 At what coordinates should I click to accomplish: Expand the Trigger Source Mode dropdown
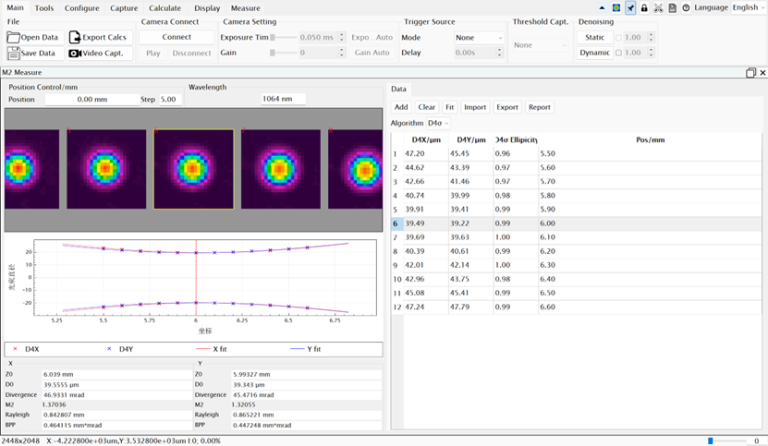(478, 37)
